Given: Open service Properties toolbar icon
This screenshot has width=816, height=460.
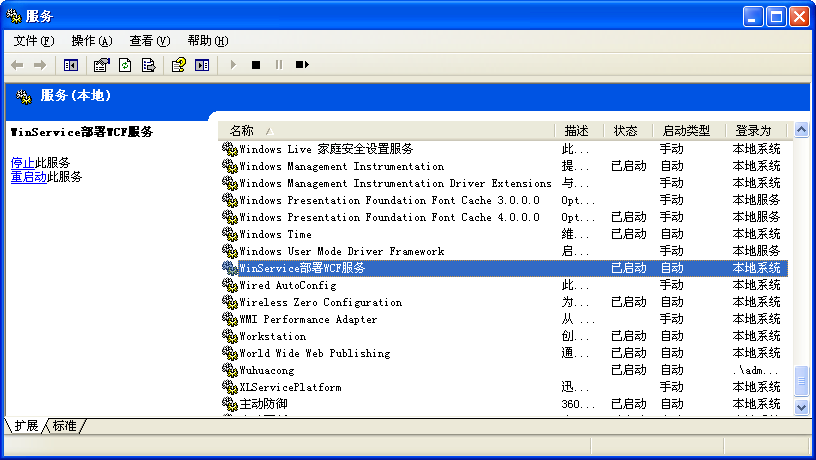Looking at the screenshot, I should click(x=101, y=65).
